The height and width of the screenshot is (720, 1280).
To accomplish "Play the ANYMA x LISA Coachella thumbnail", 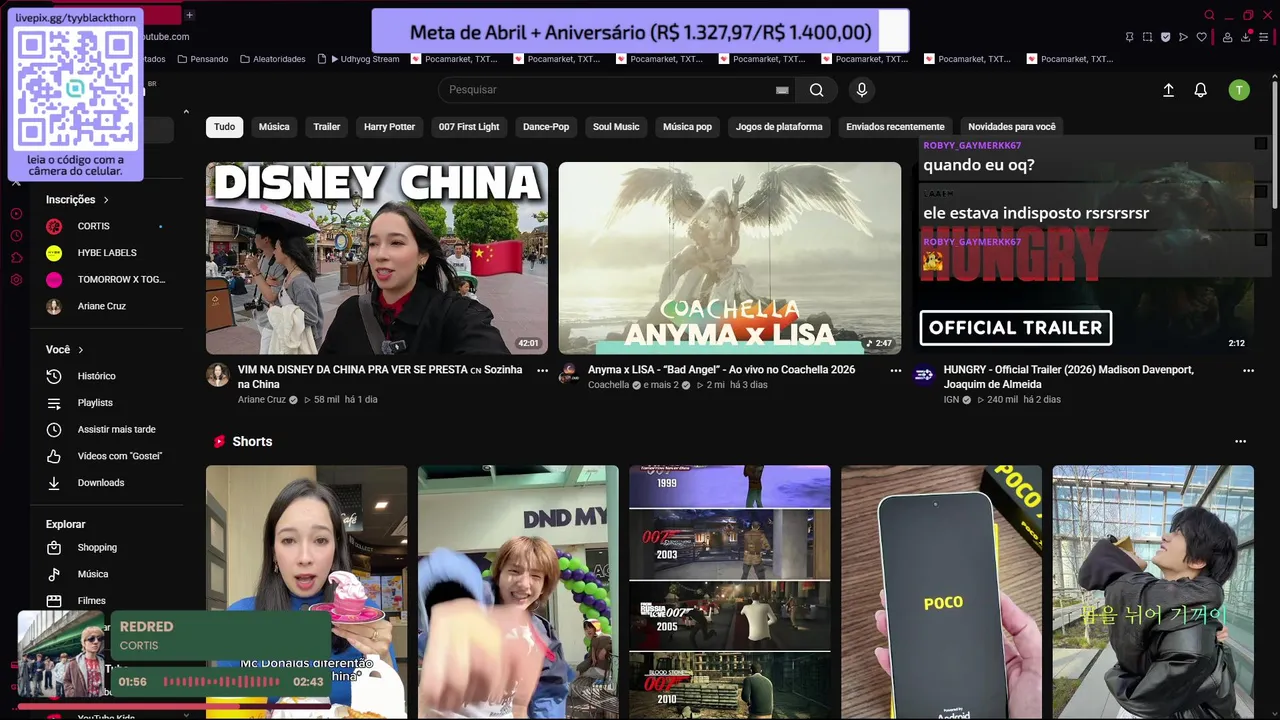I will [x=730, y=258].
